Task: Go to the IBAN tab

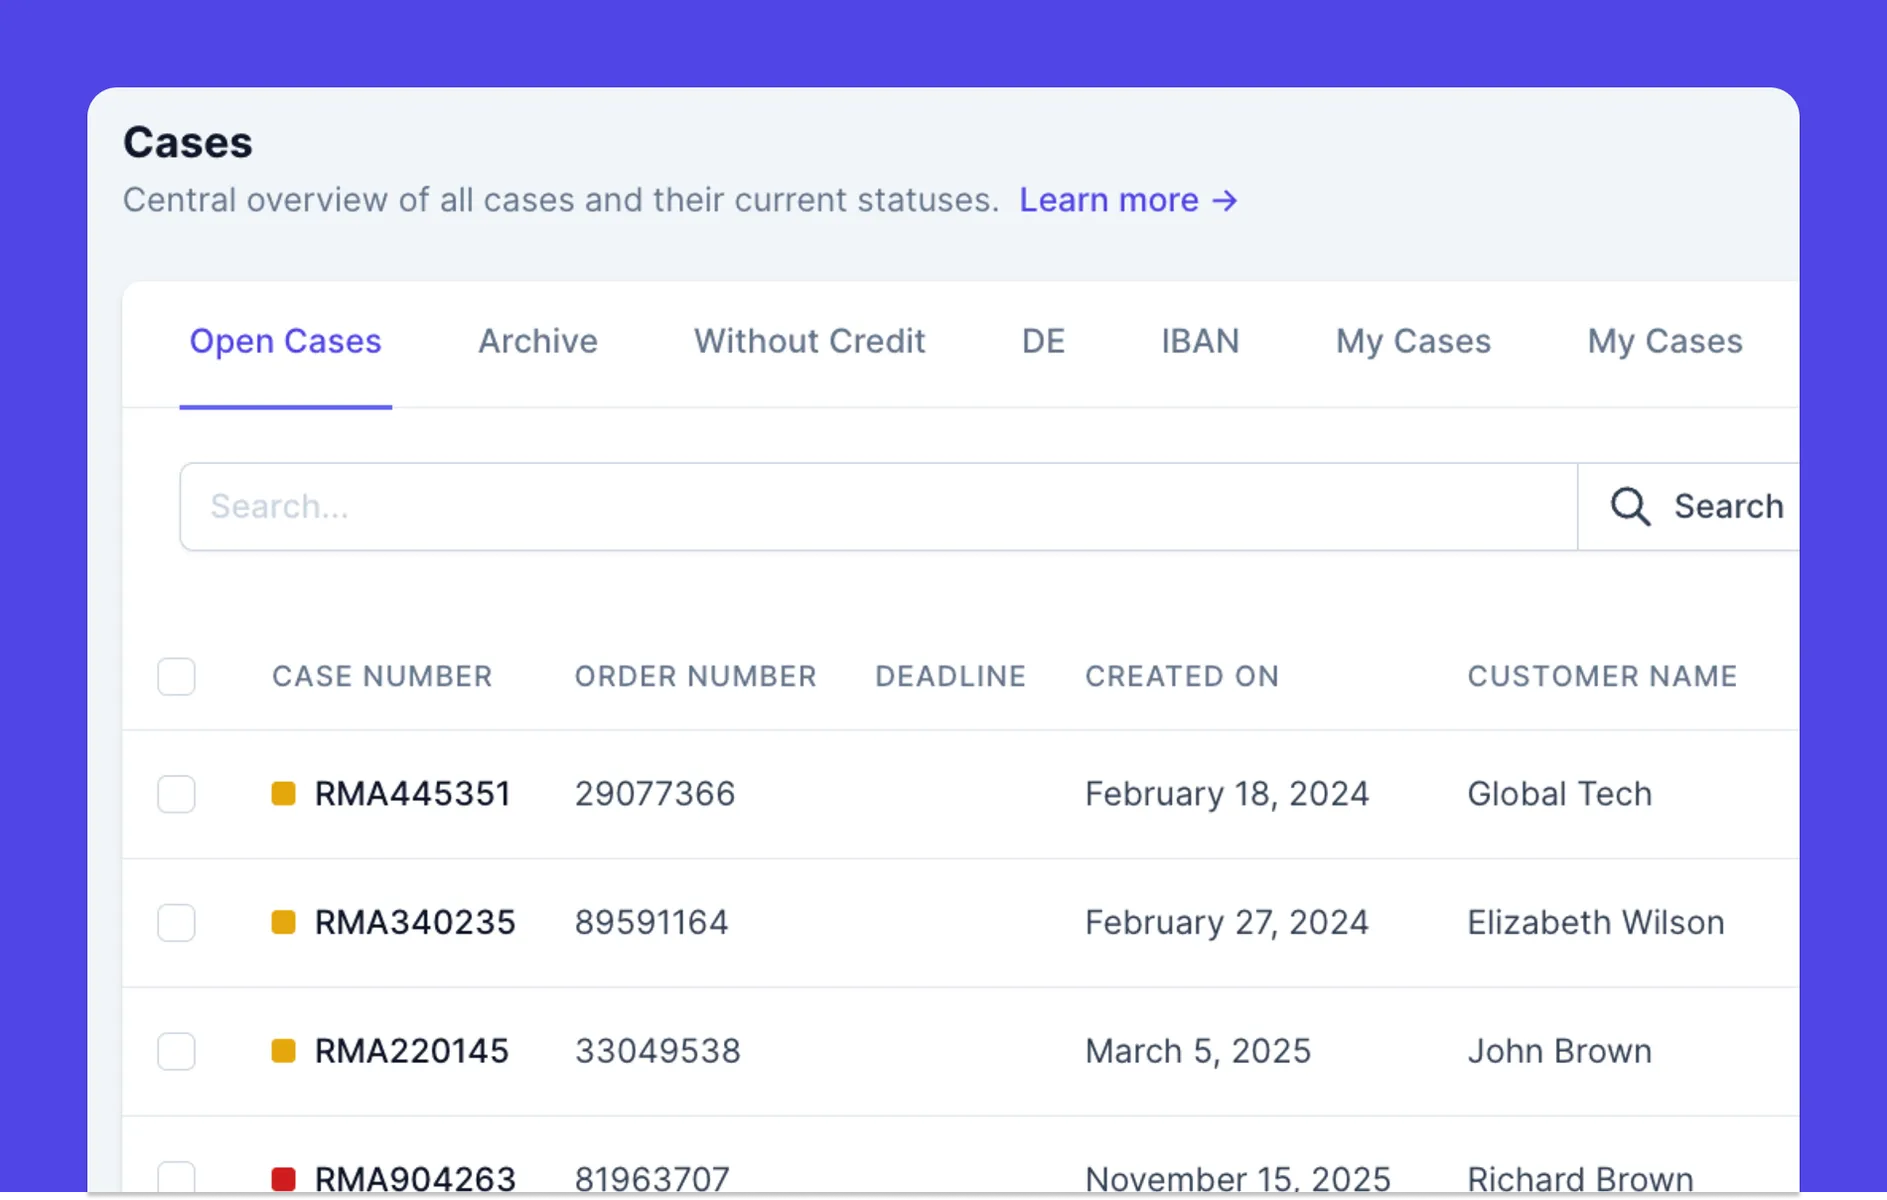Action: pos(1200,342)
